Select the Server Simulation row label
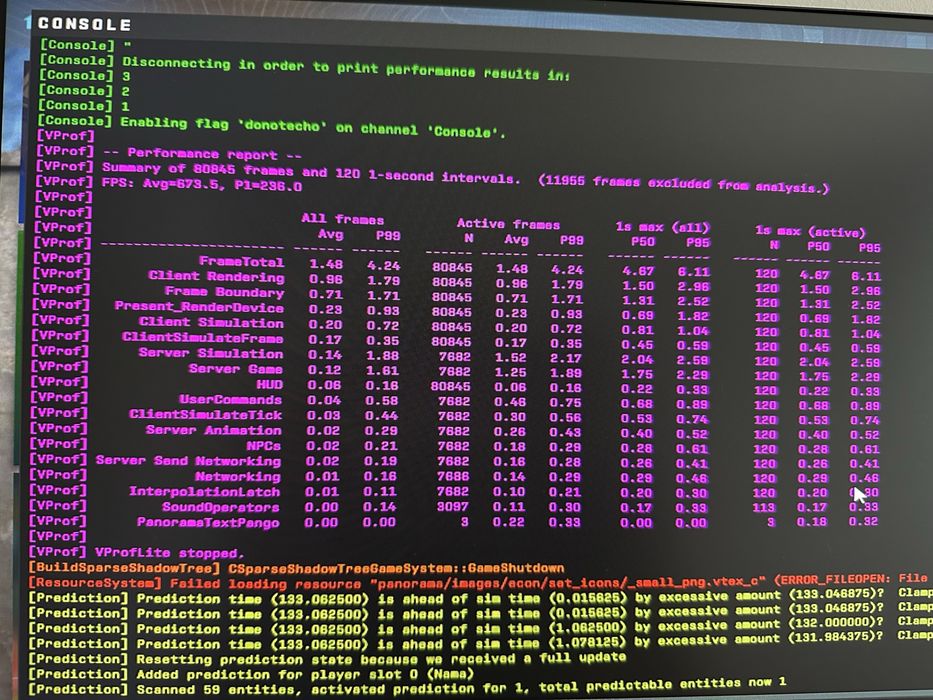The width and height of the screenshot is (933, 700). [211, 353]
